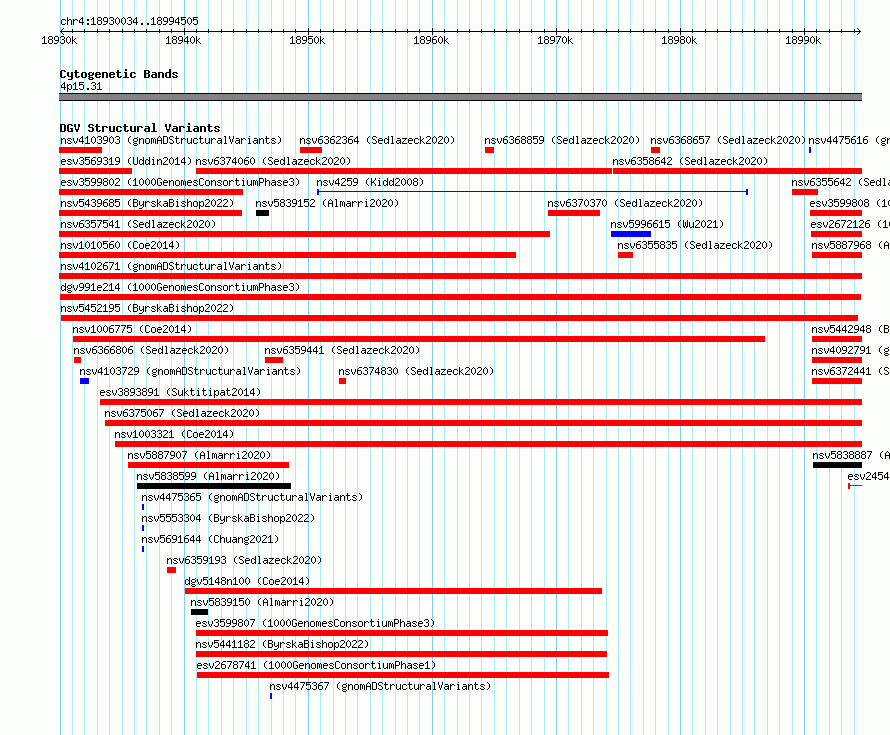Click the black bar under nsv5838887
The image size is (890, 735).
[x=837, y=465]
